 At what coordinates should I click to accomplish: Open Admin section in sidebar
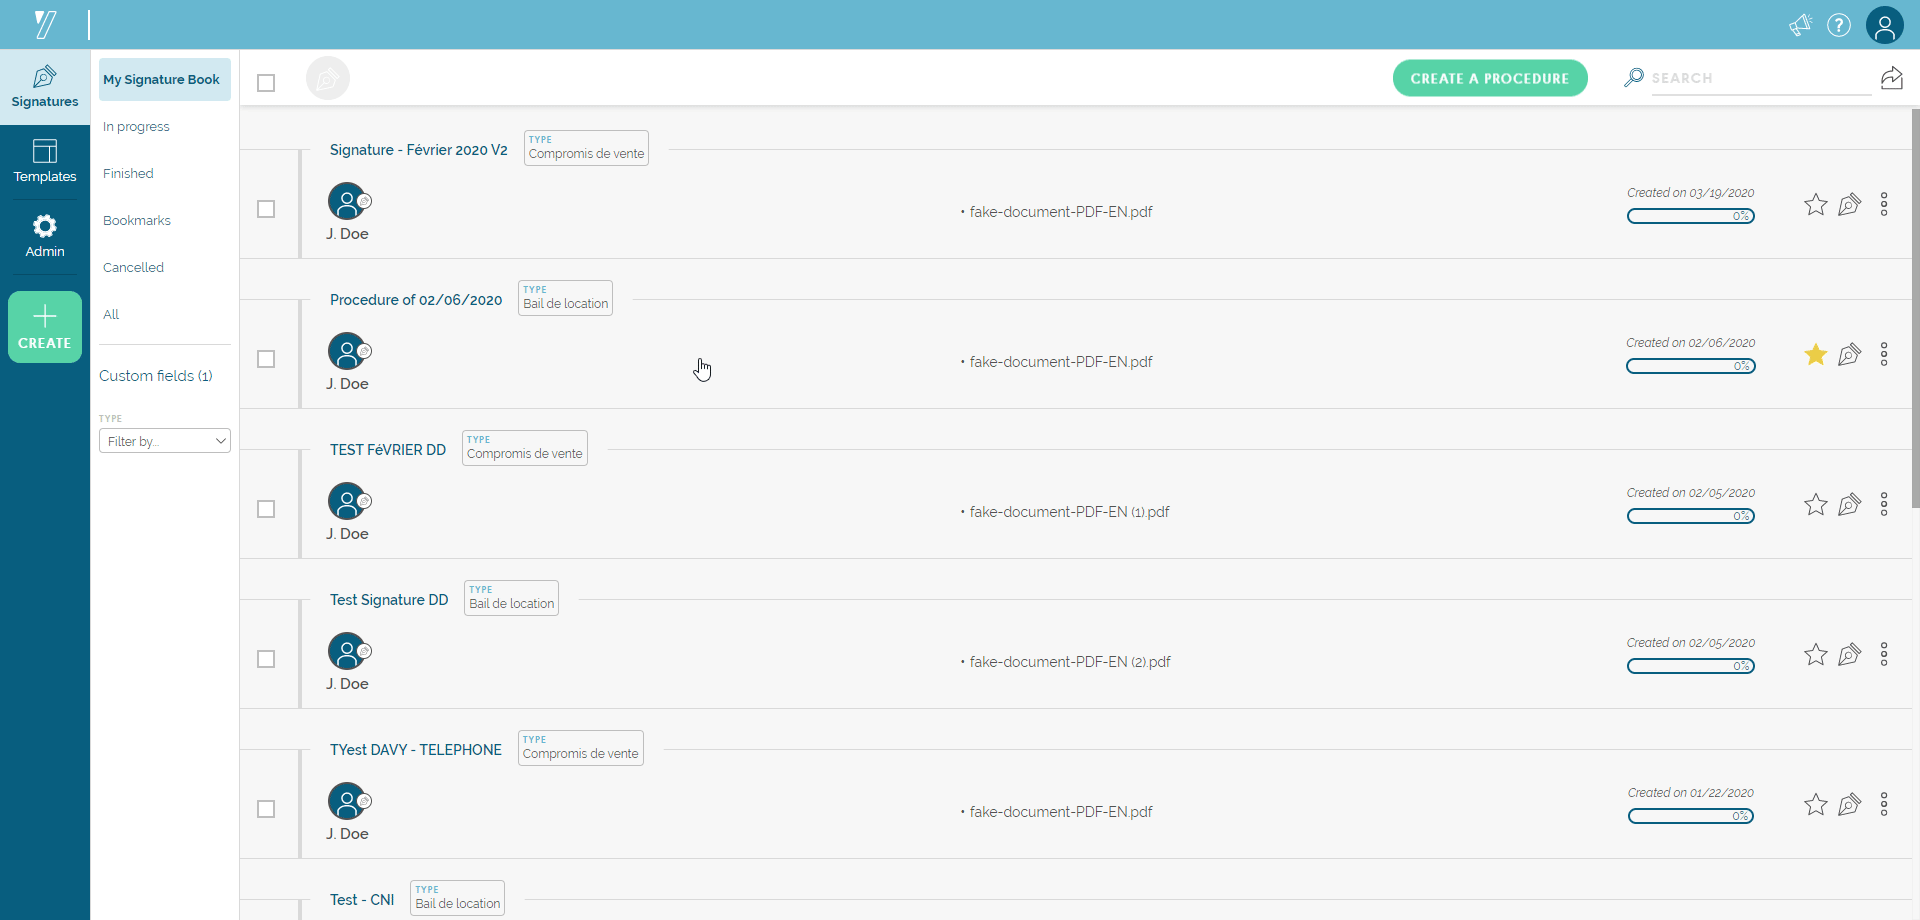point(45,237)
